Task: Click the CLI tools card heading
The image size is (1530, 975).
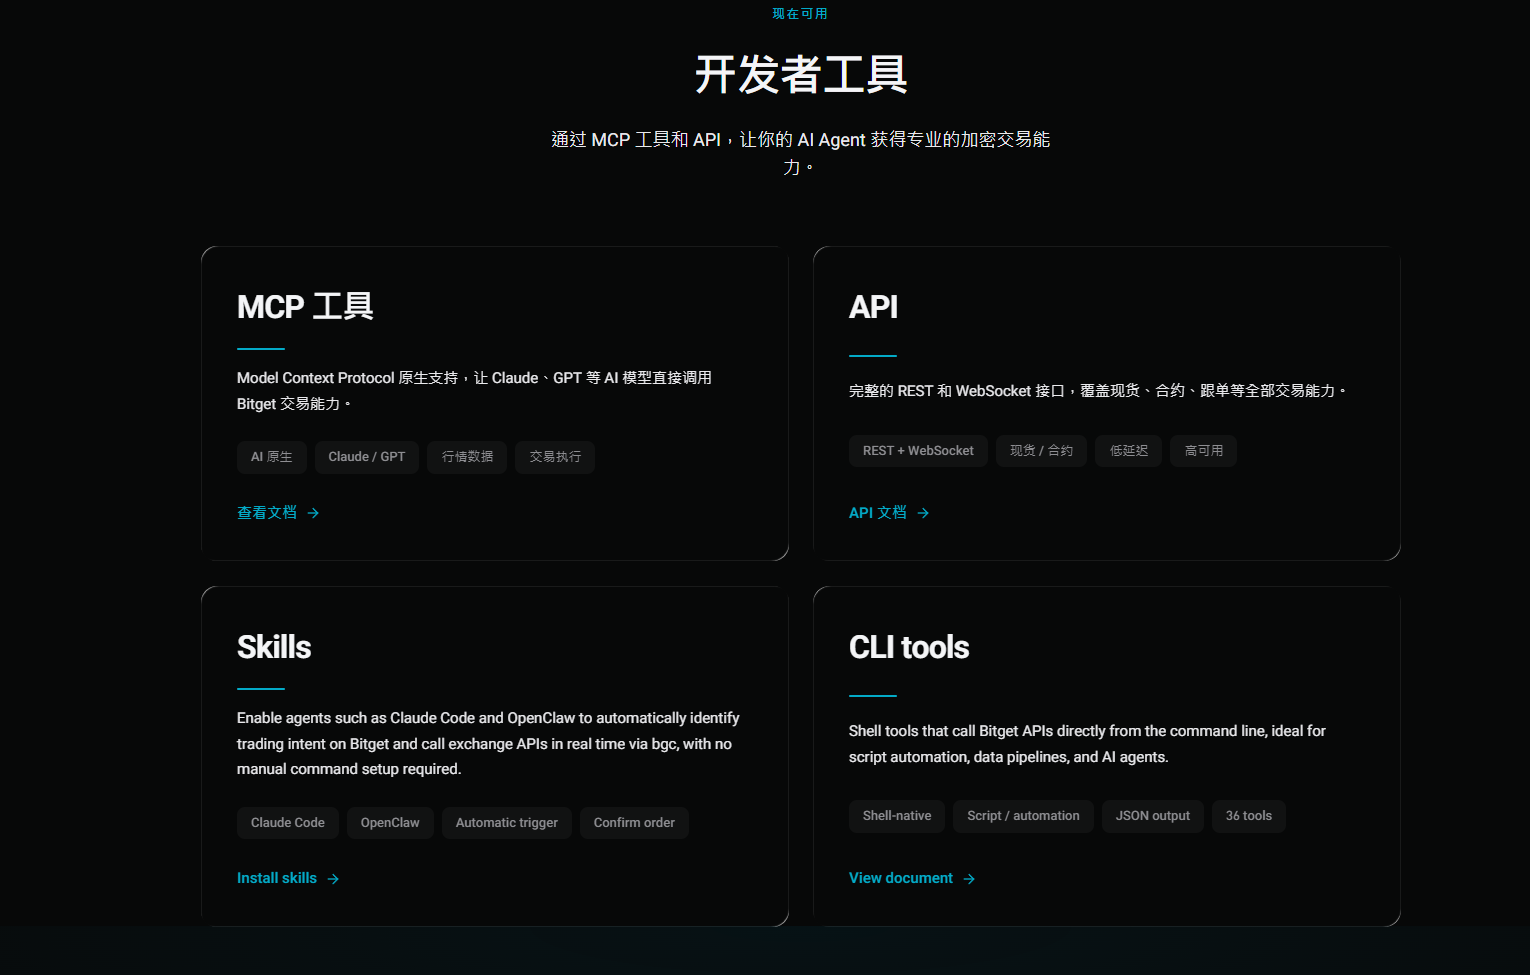Action: pyautogui.click(x=908, y=647)
